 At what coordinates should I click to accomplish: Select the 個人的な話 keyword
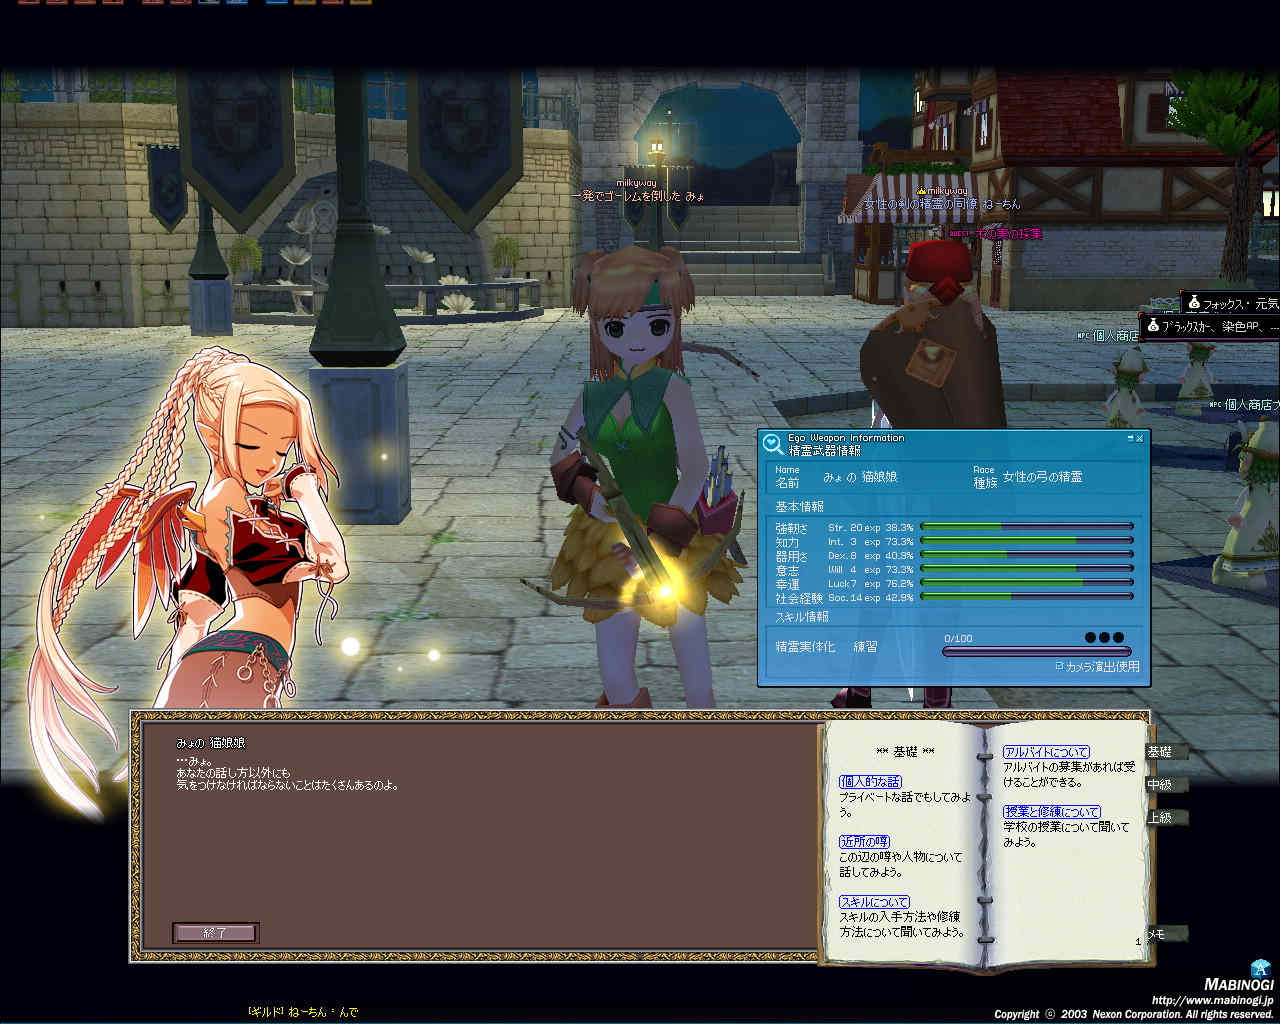point(870,782)
